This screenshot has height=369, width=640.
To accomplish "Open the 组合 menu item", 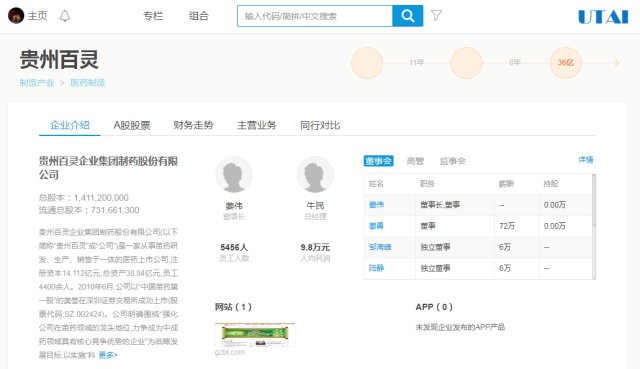I will [199, 16].
